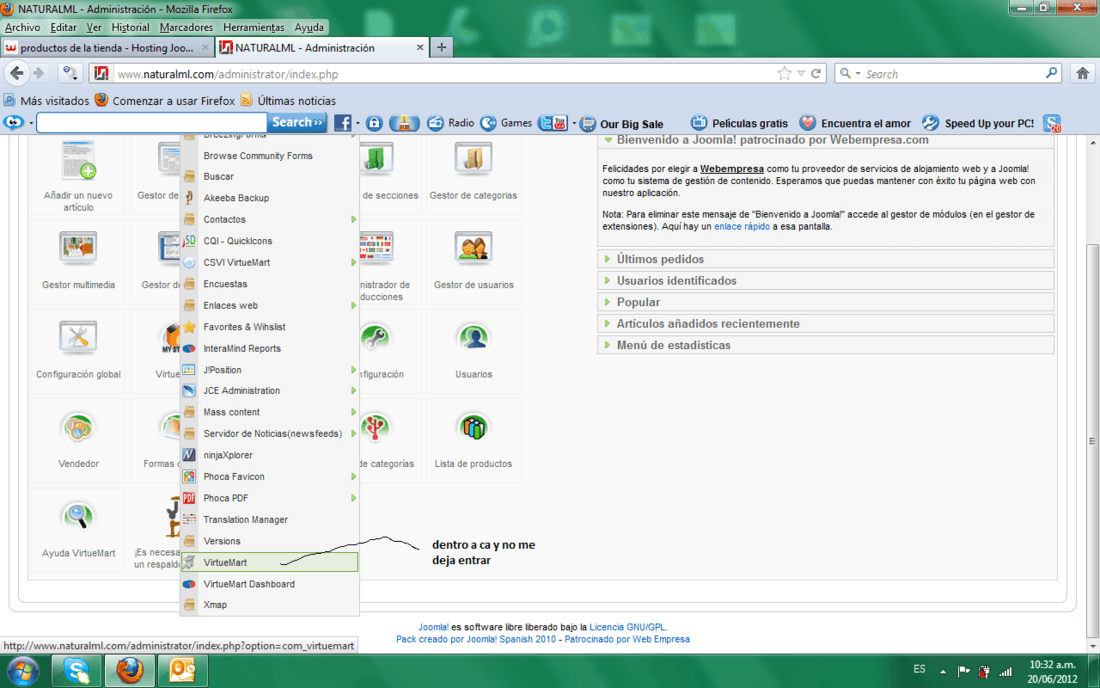Open Gestor de usuarios icon
1100x688 pixels.
[x=473, y=248]
